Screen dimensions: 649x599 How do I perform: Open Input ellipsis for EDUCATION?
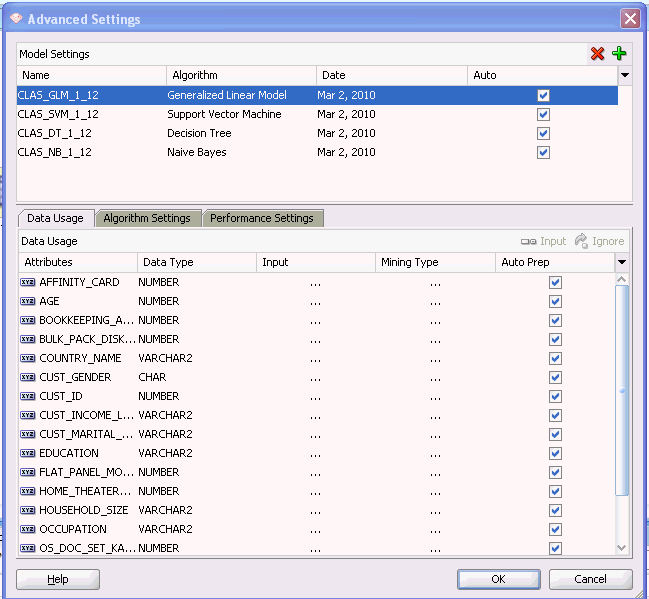tap(315, 456)
